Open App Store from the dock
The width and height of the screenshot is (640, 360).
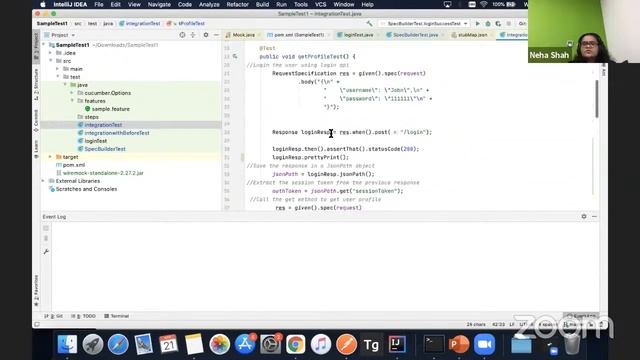click(x=245, y=344)
